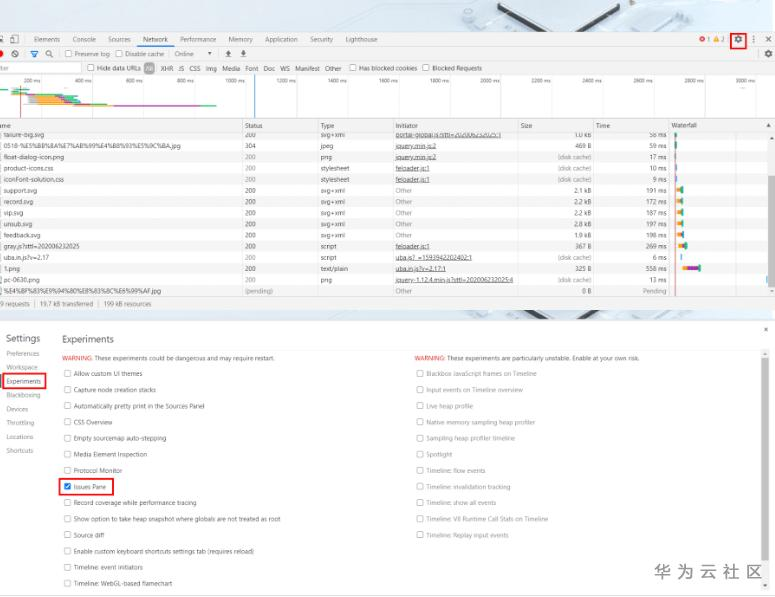Open the Application tab
Viewport: 775px width, 597px height.
click(281, 40)
